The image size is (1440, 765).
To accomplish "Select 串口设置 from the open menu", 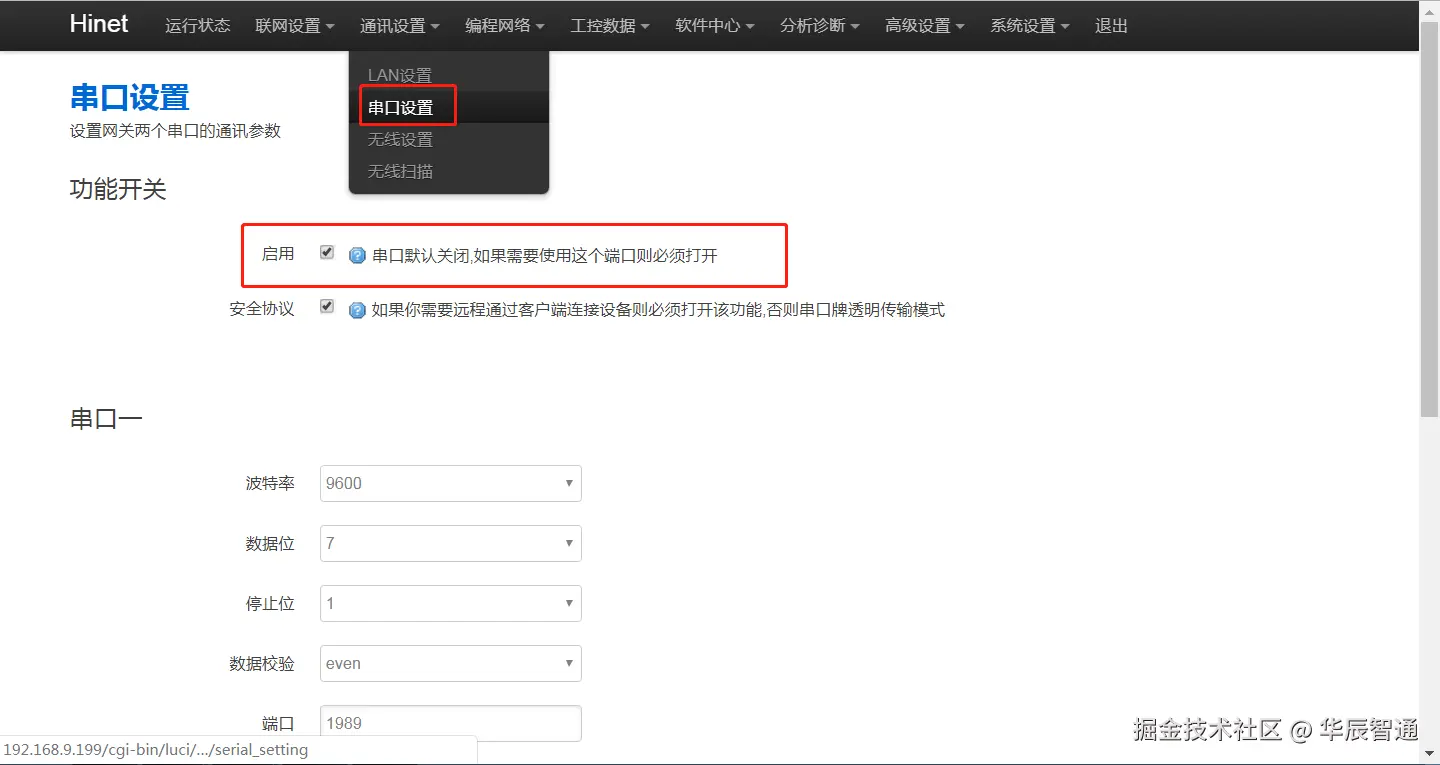I will (x=400, y=106).
